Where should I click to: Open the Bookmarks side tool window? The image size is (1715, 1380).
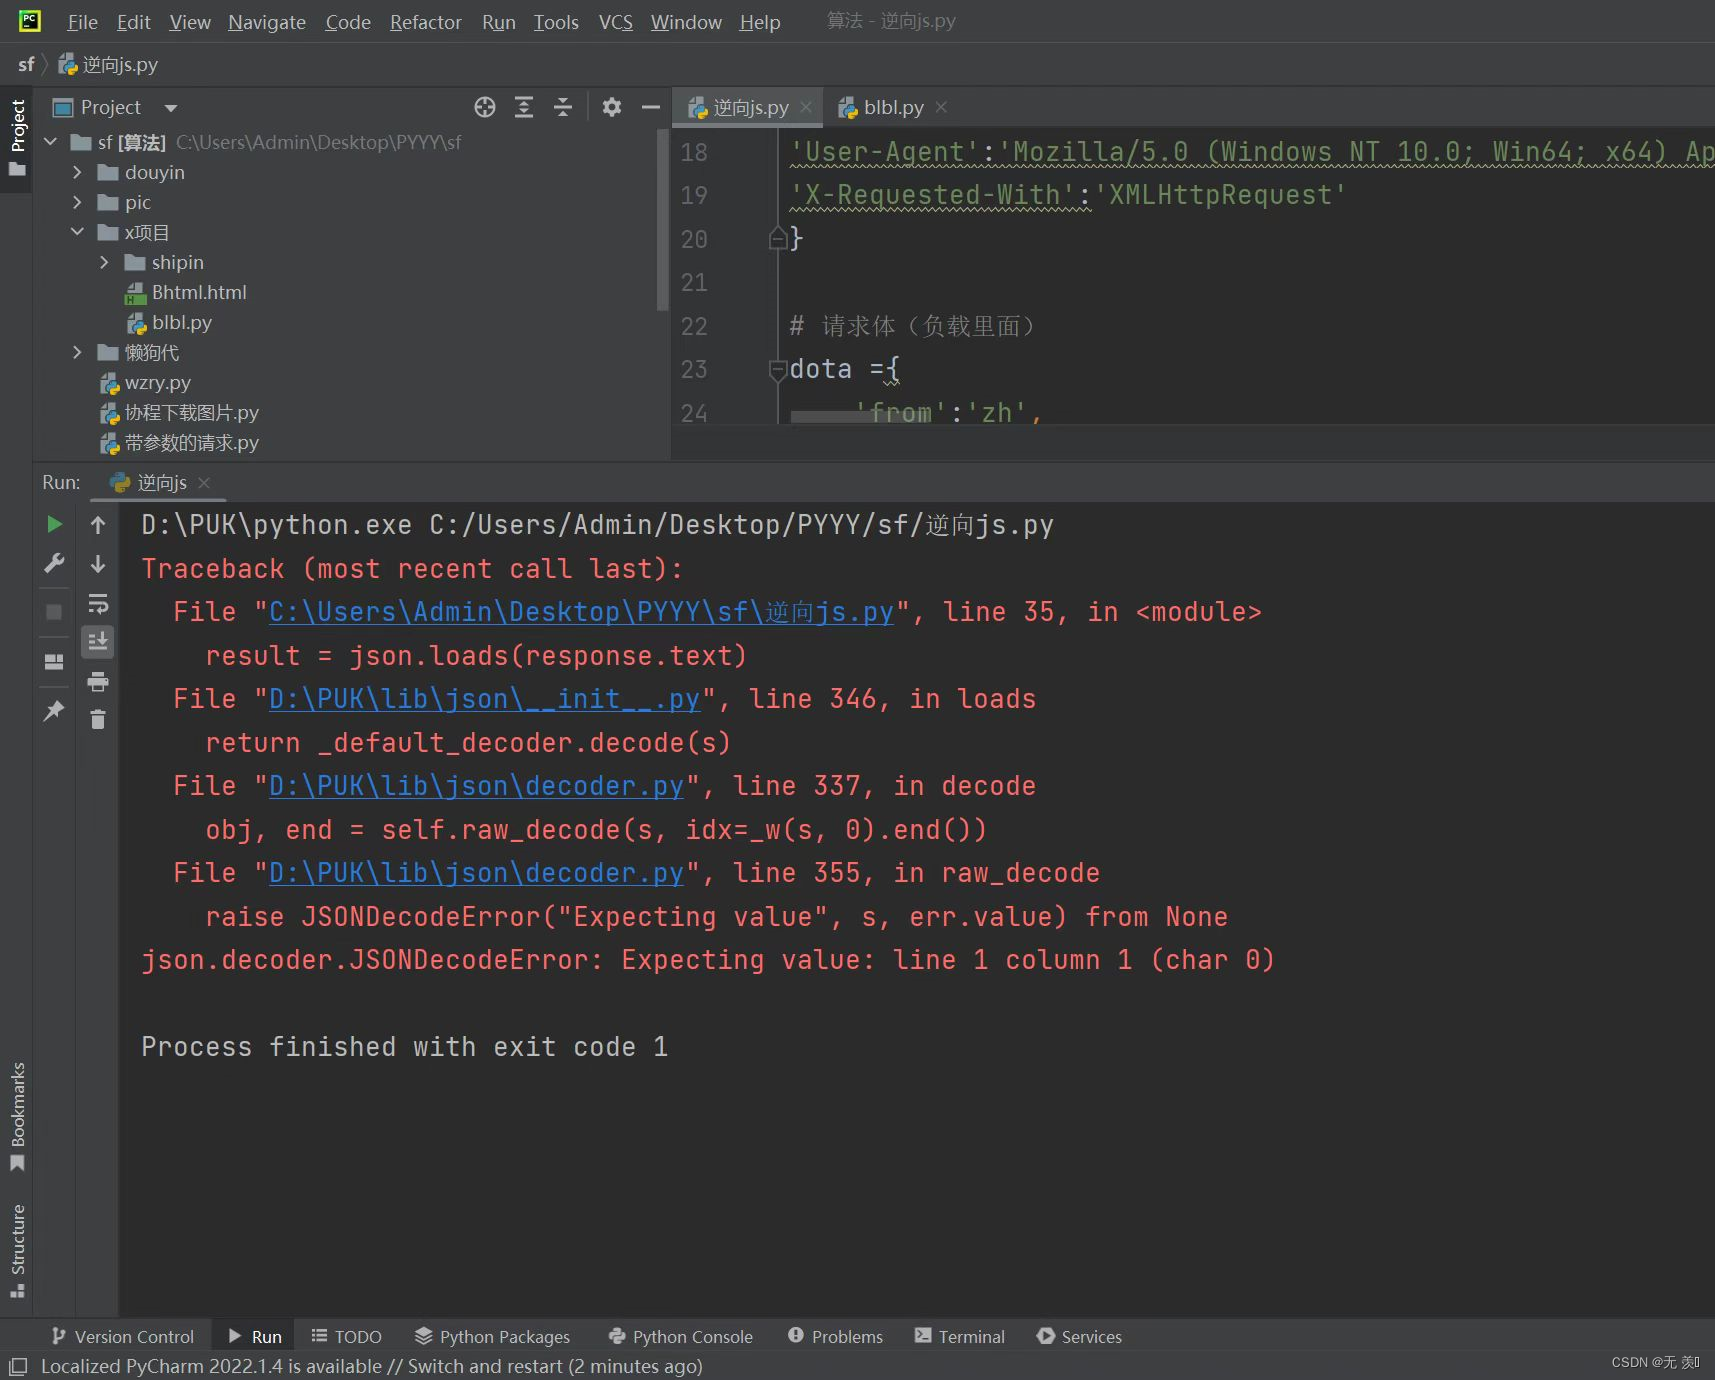point(17,1117)
